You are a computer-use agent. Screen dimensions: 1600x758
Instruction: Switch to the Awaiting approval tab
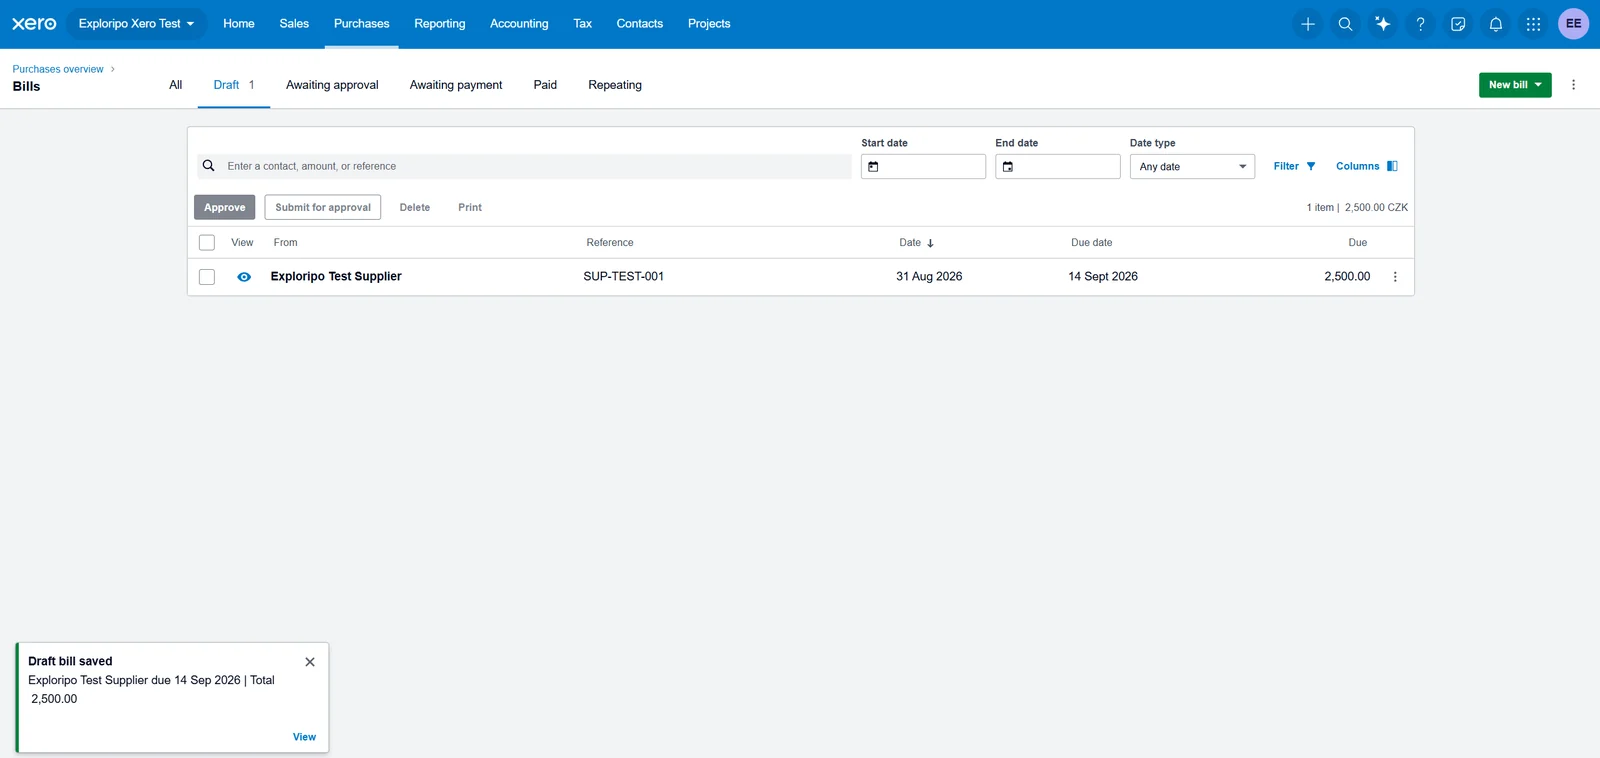332,85
